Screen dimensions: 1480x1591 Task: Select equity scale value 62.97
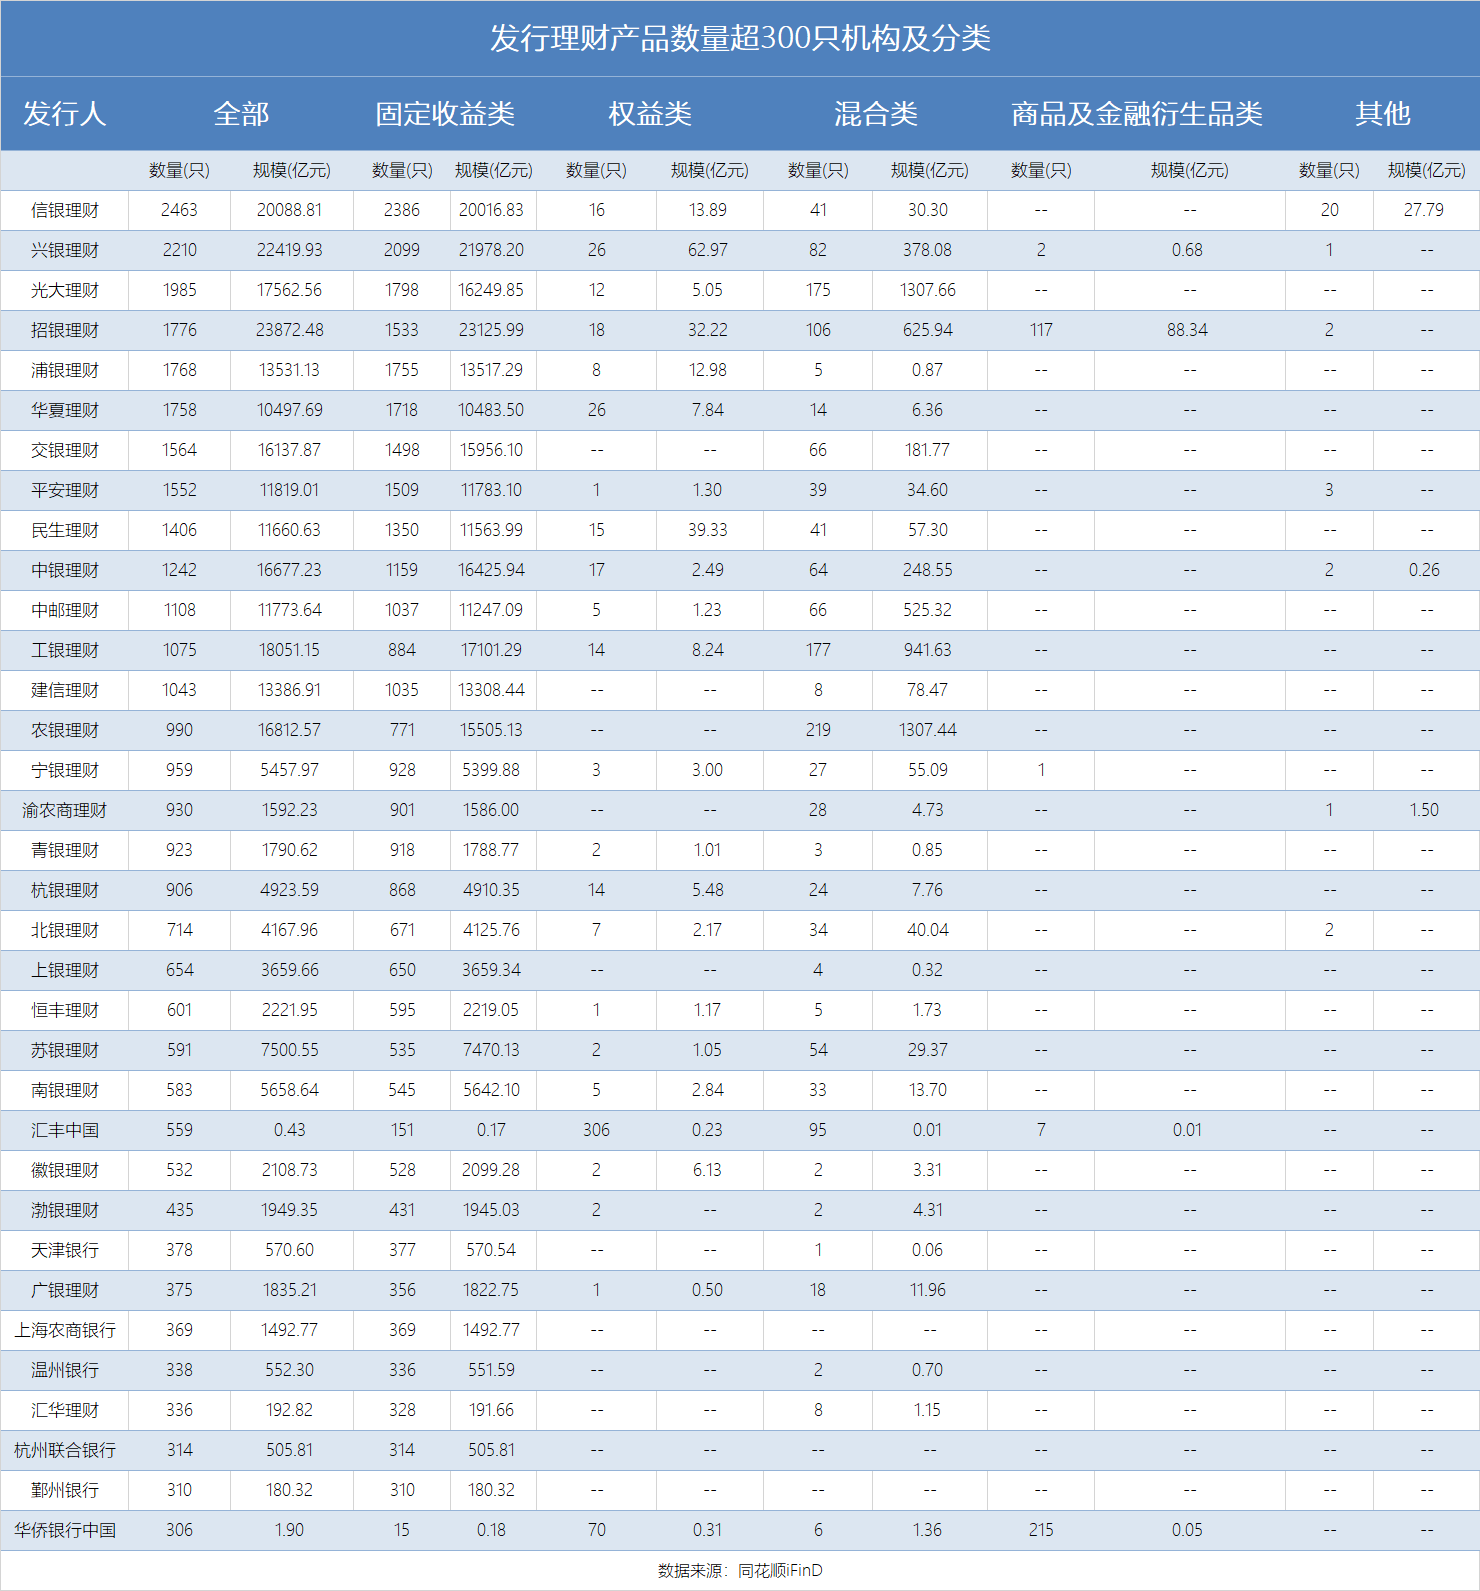click(708, 250)
